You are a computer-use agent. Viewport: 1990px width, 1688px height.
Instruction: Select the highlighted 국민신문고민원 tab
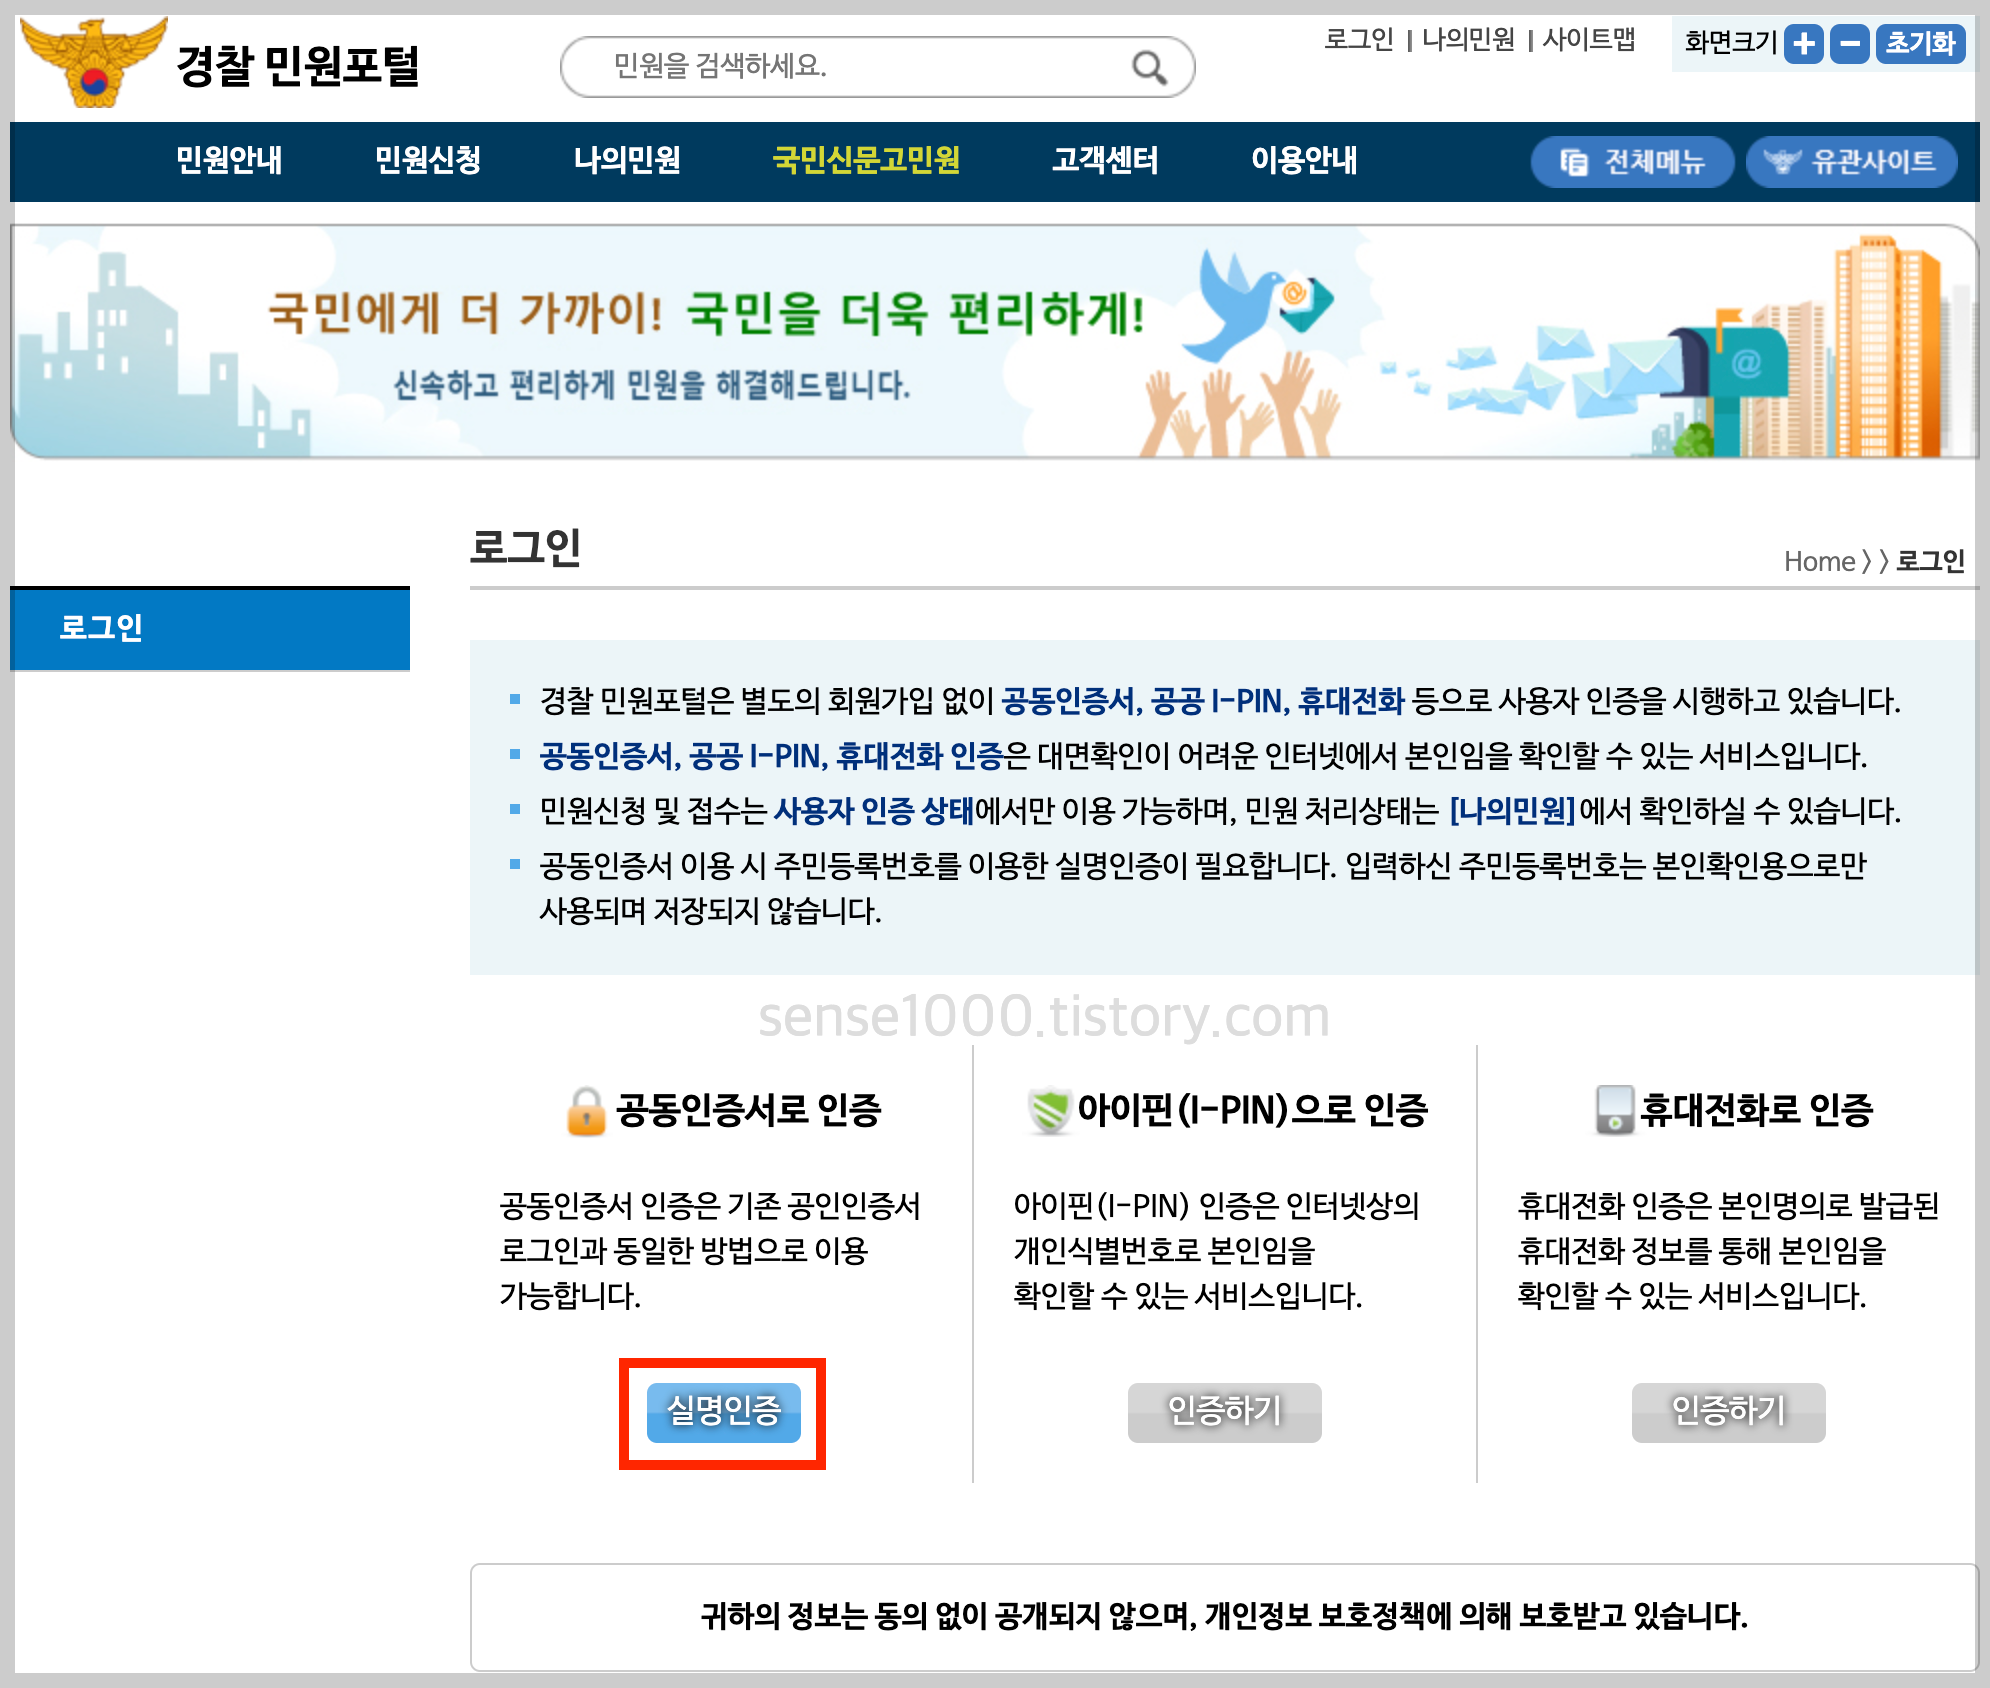click(866, 161)
